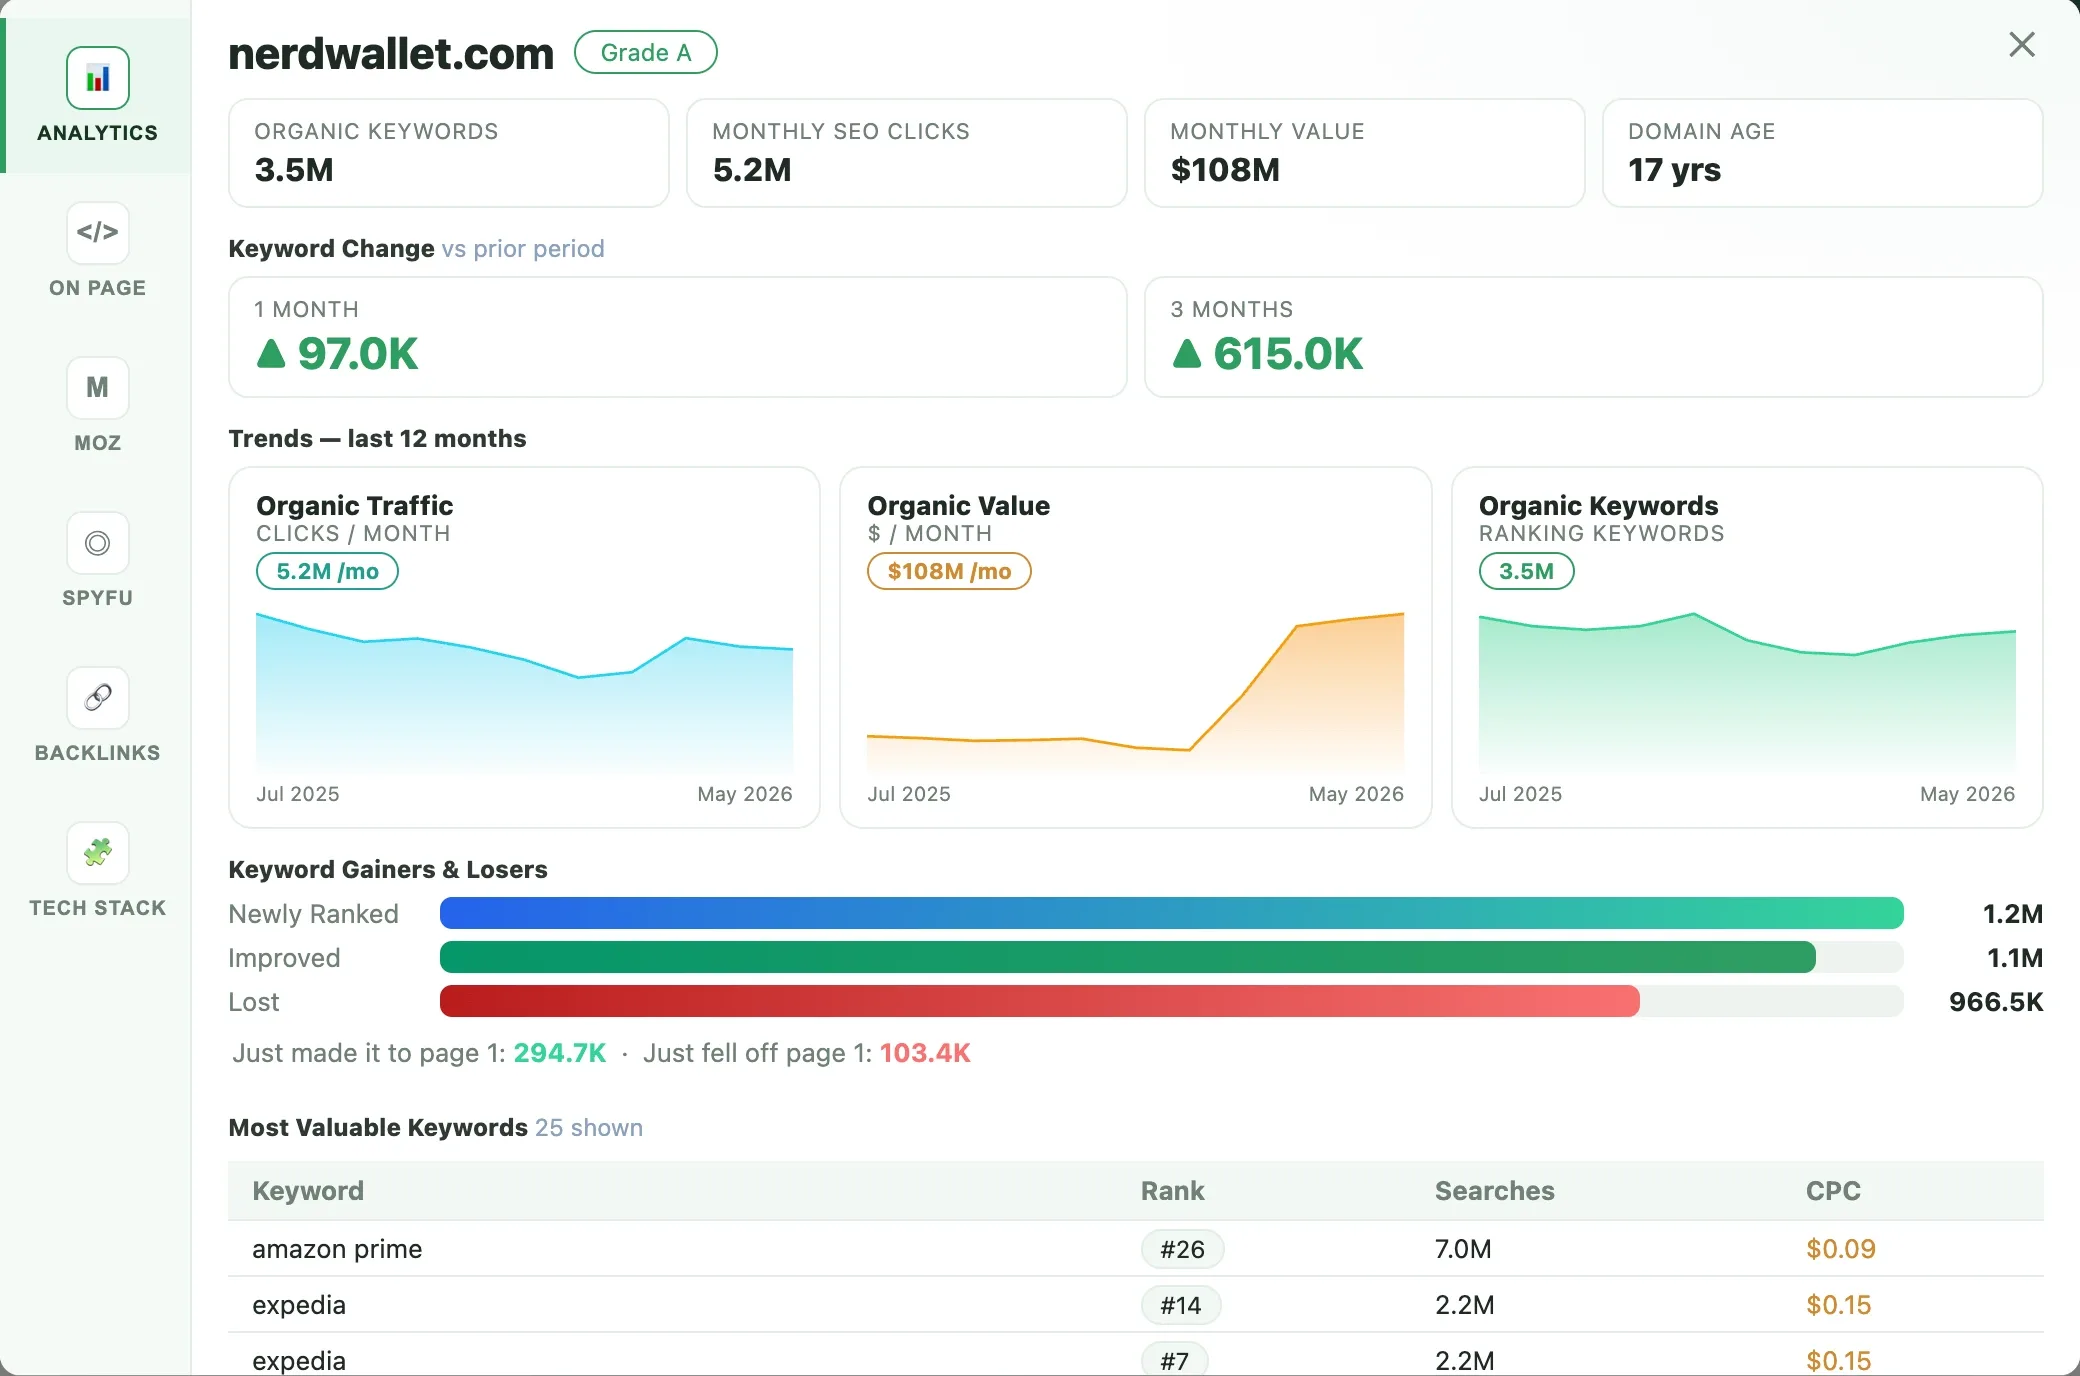
Task: Click expedia keyword in the #7 row
Action: [299, 1360]
